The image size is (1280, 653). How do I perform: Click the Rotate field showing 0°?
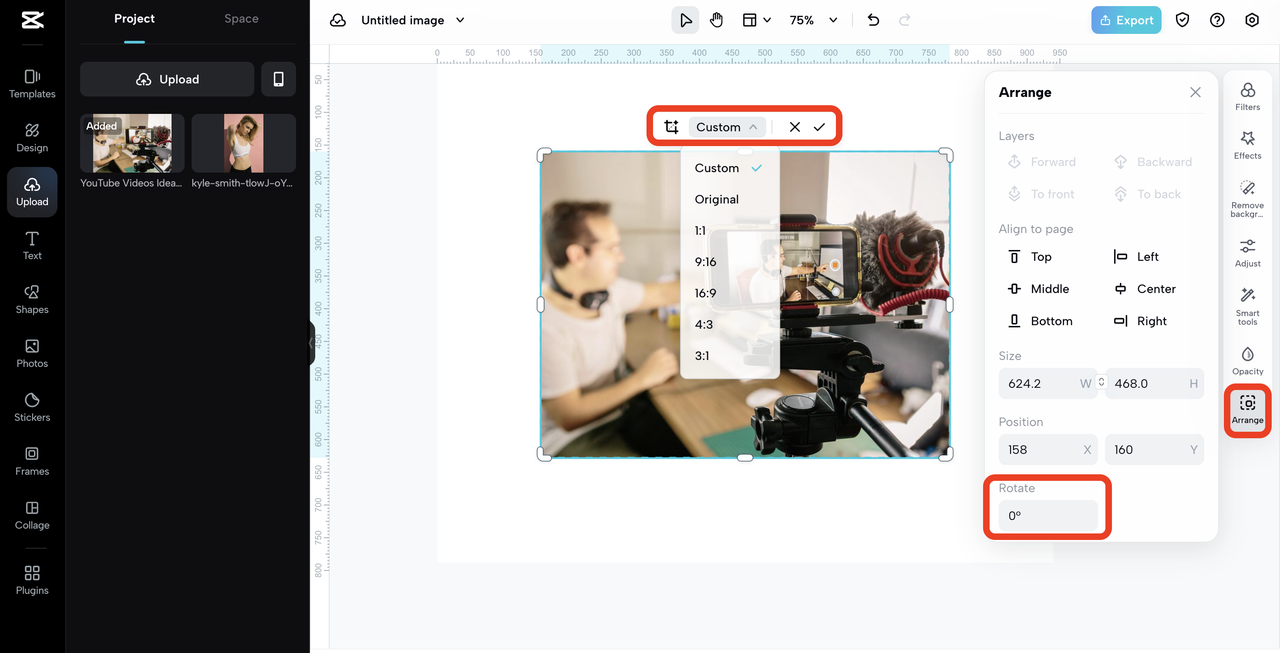[1047, 516]
